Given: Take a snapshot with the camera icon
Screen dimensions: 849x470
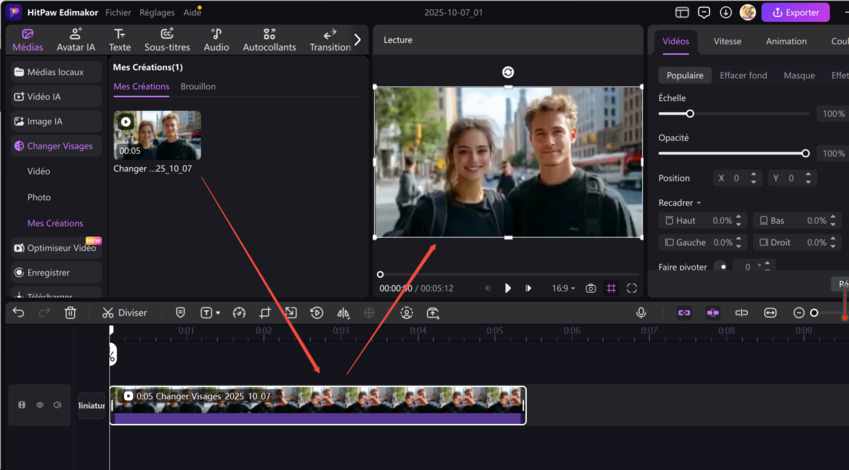Looking at the screenshot, I should click(590, 288).
